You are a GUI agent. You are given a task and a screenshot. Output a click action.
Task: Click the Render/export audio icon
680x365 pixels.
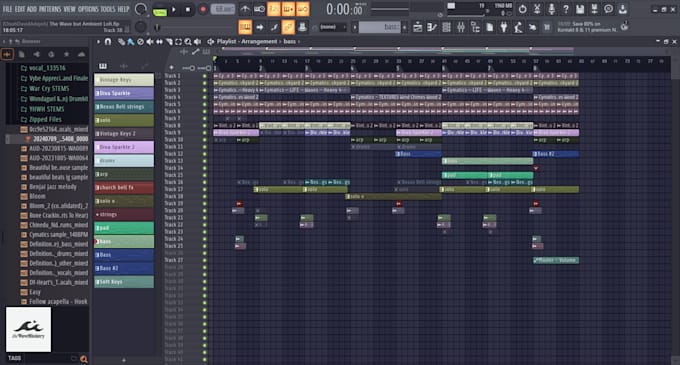coord(594,9)
